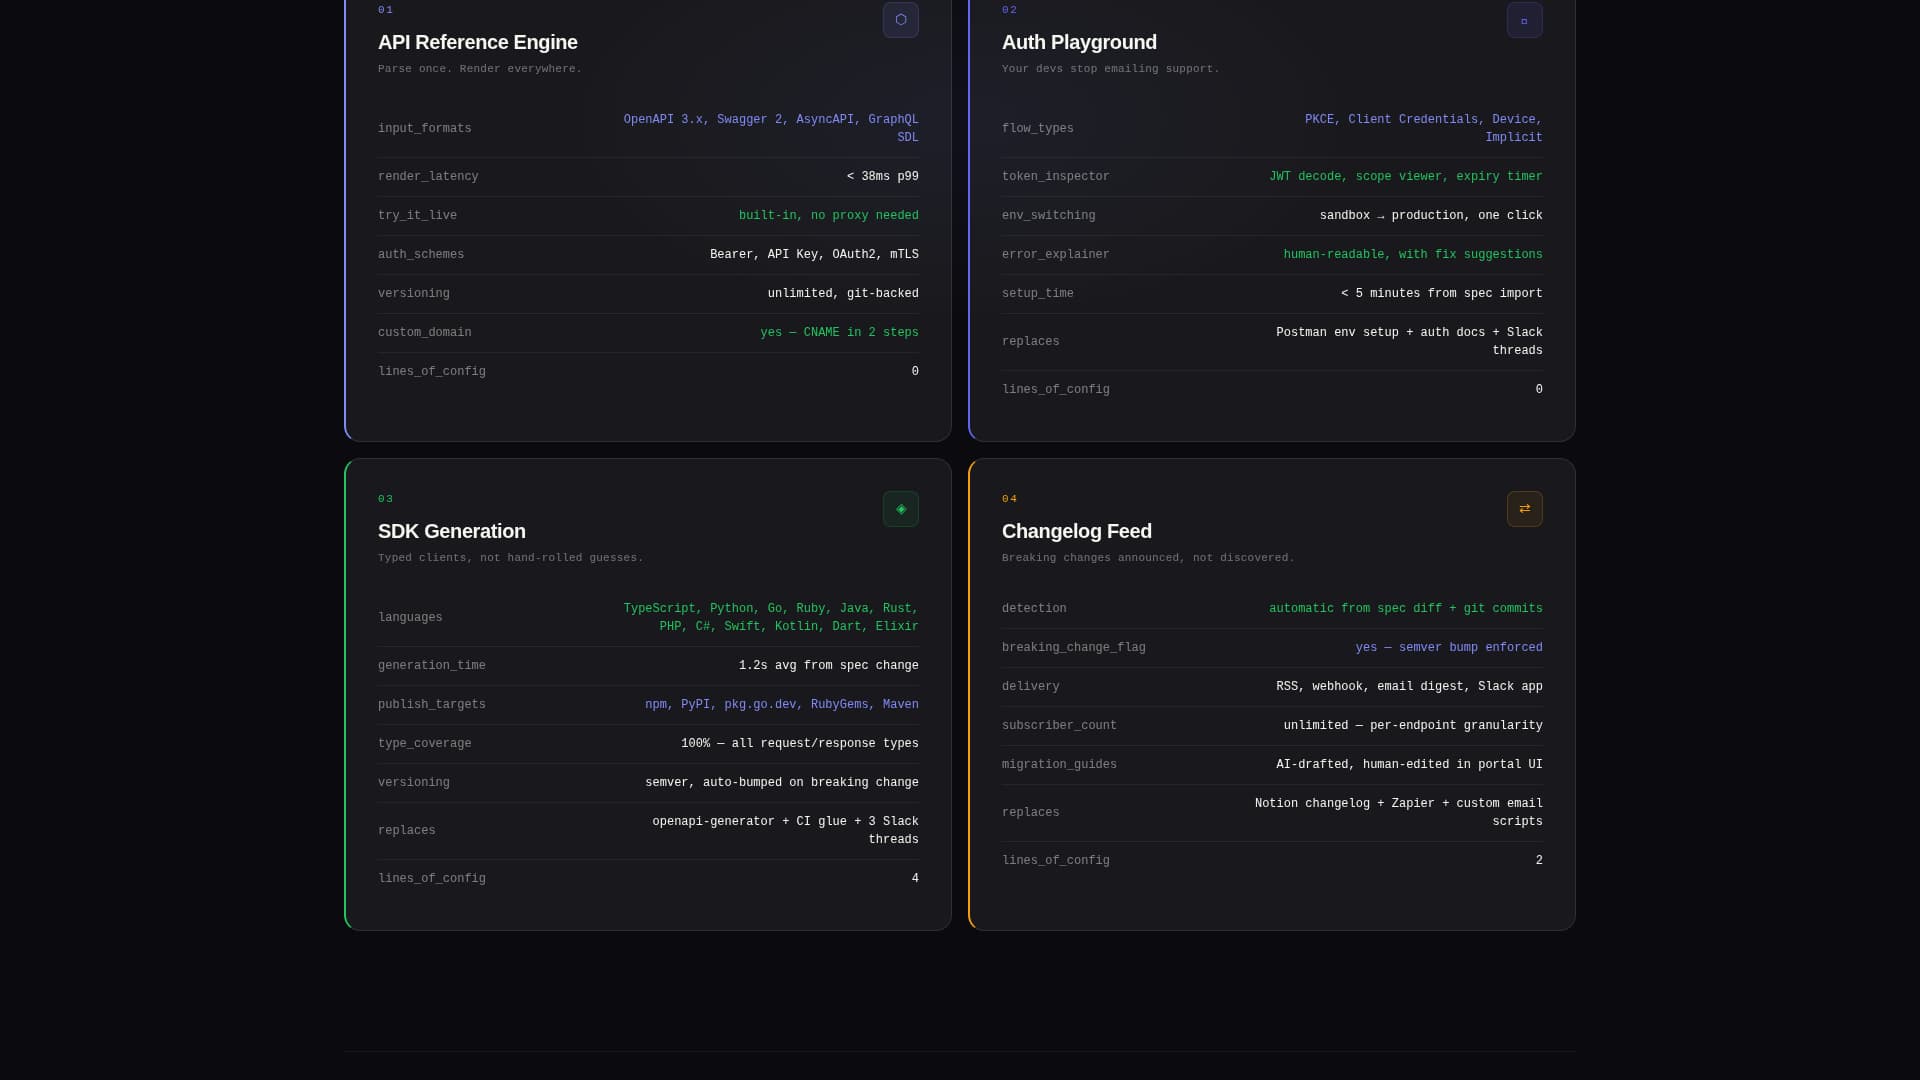1920x1080 pixels.
Task: Click 'Notion changelog + Zapier' value
Action: click(x=1398, y=813)
